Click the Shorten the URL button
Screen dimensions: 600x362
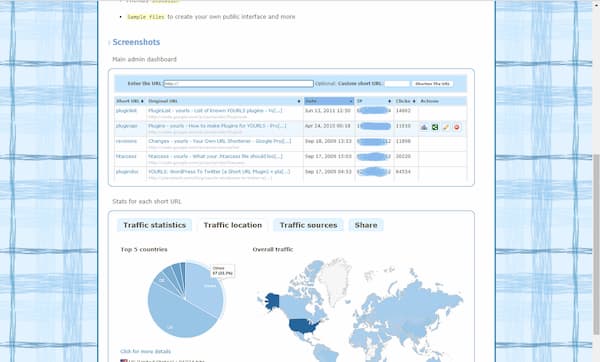432,84
